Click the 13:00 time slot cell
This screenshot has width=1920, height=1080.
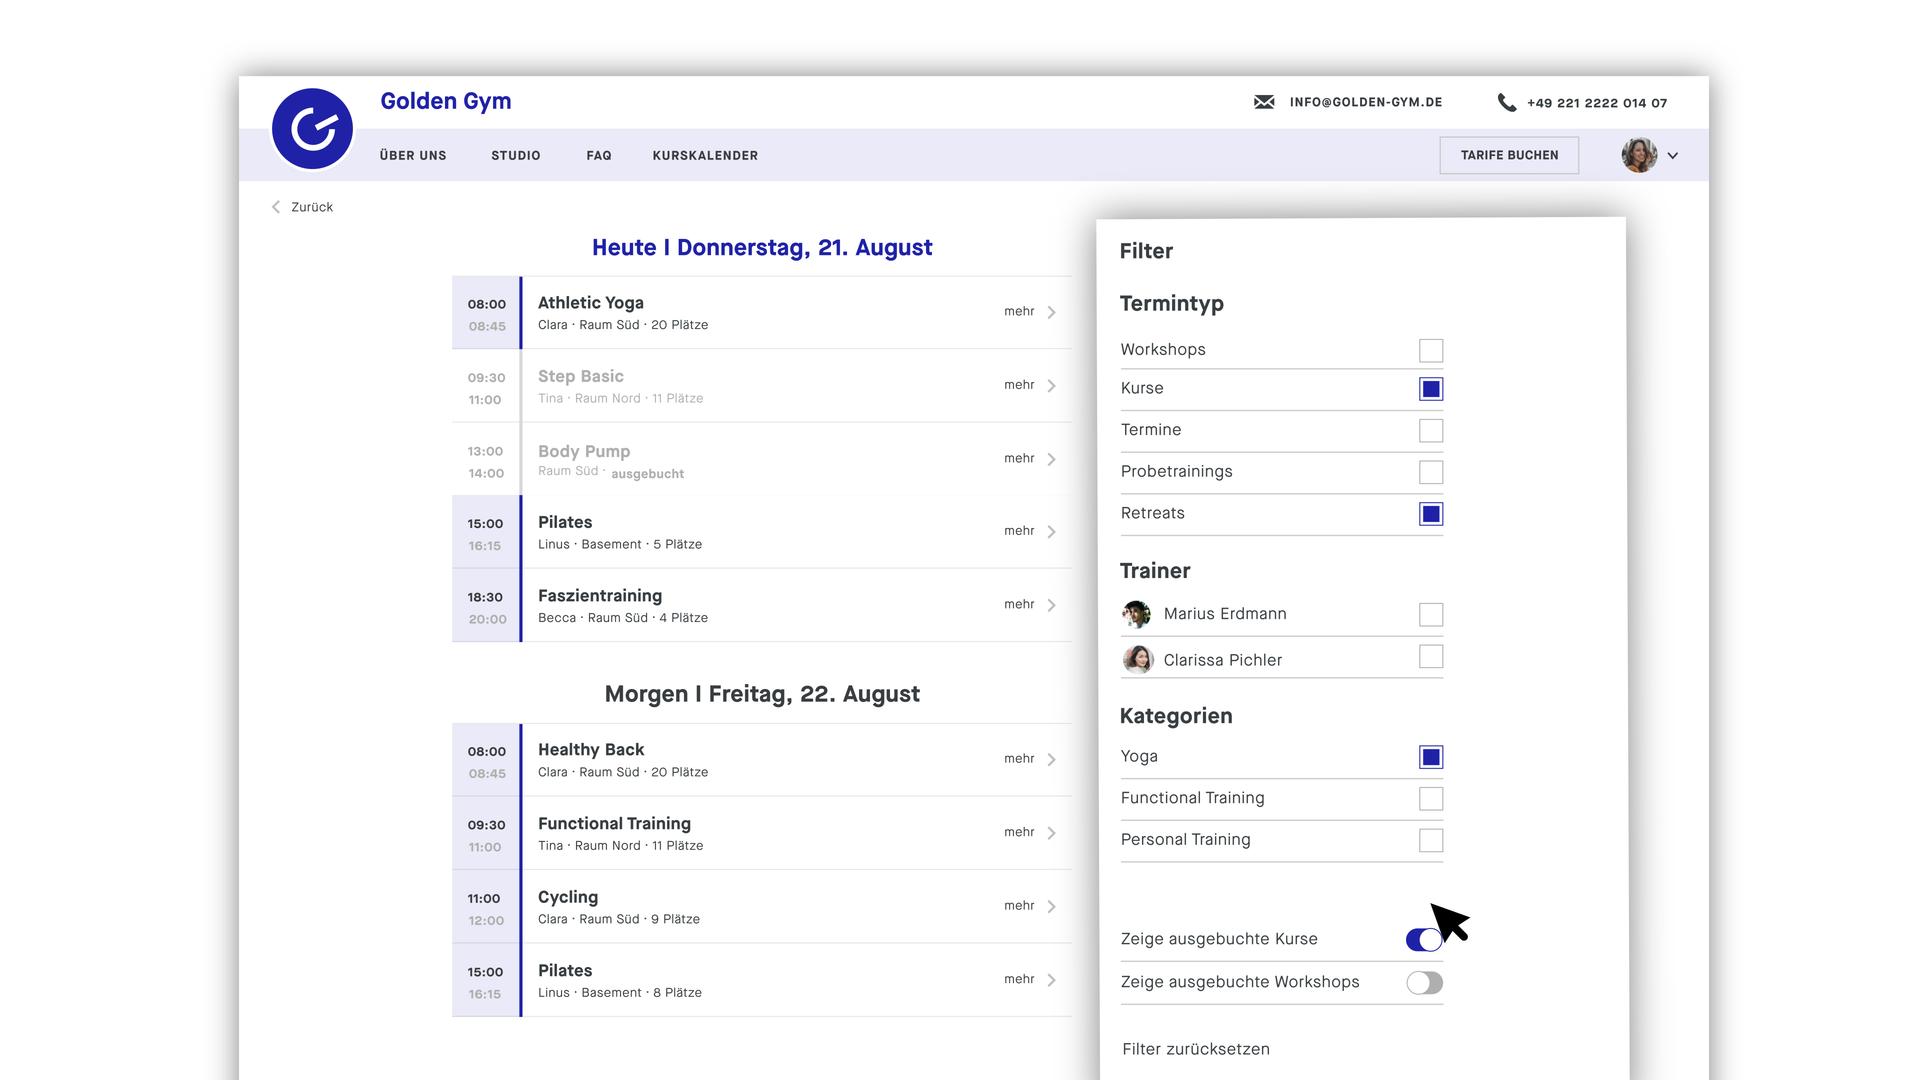[x=486, y=460]
